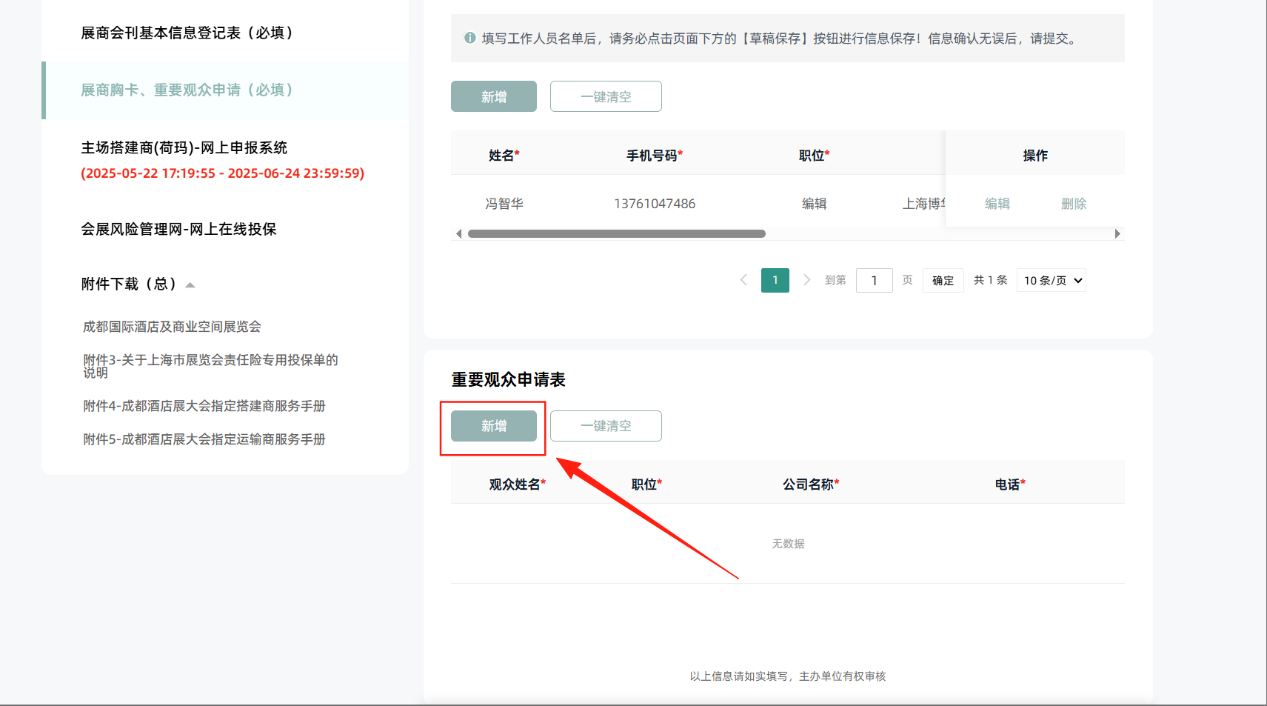Screen dimensions: 1267x706
Task: Go to next page with right chevron
Action: 807,280
